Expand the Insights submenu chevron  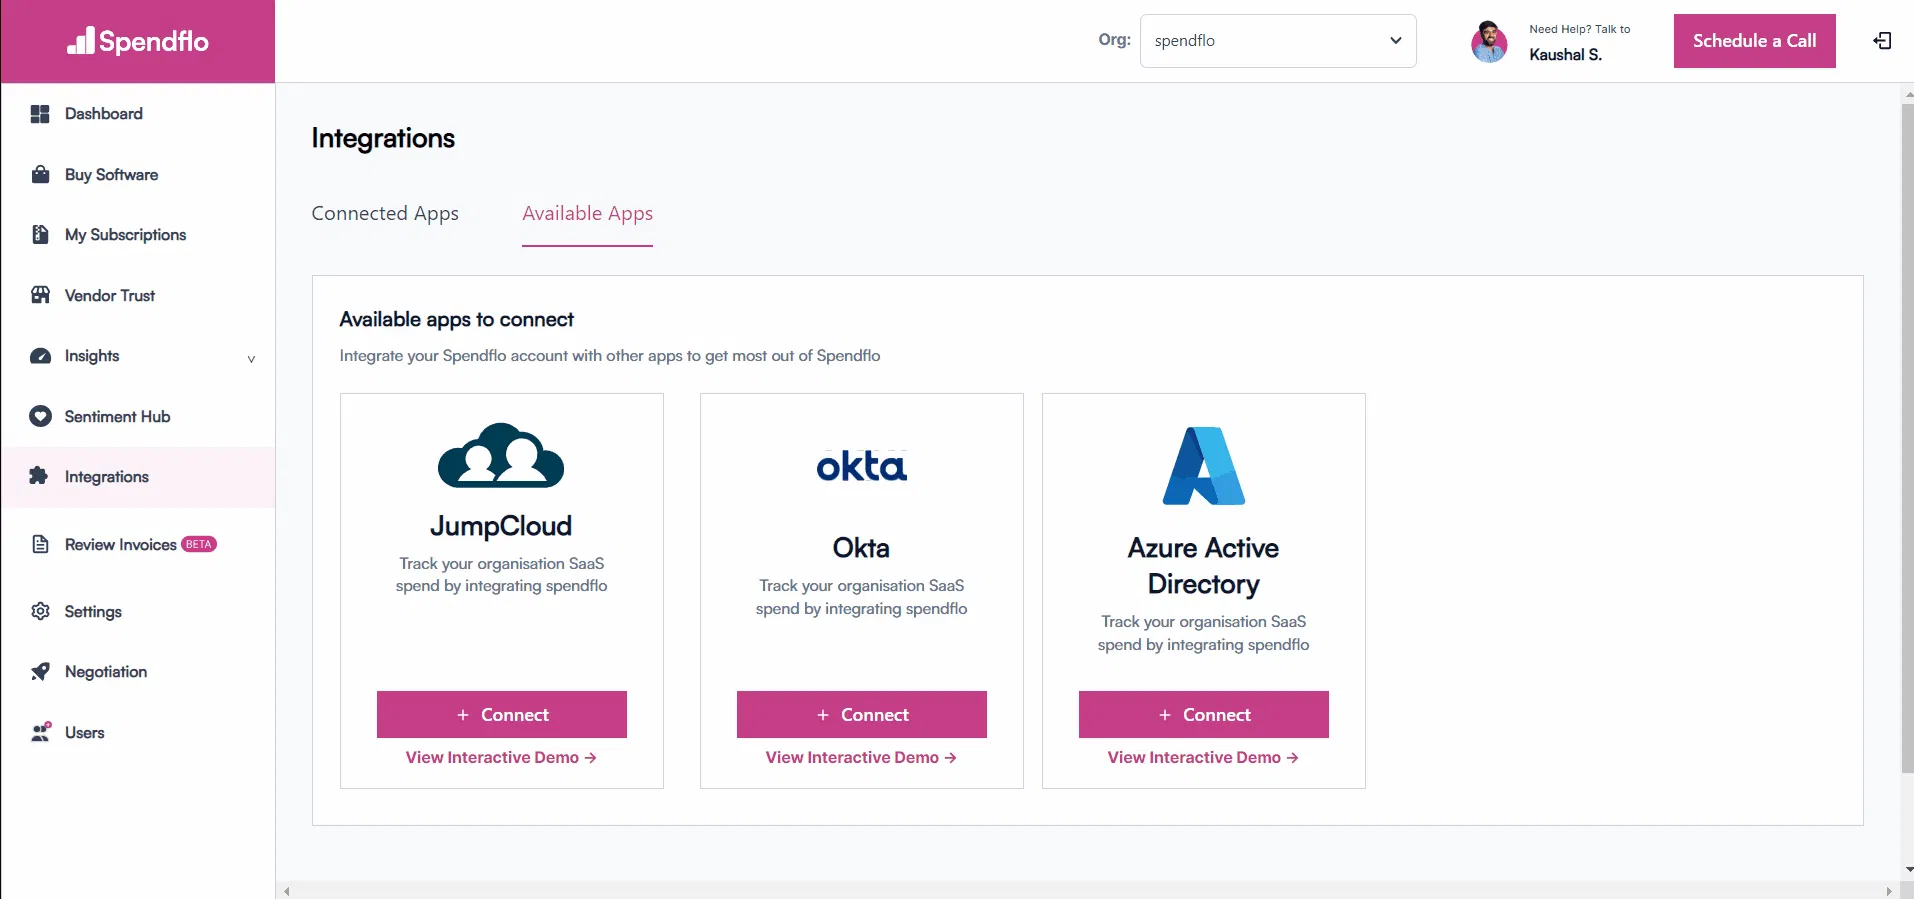251,359
